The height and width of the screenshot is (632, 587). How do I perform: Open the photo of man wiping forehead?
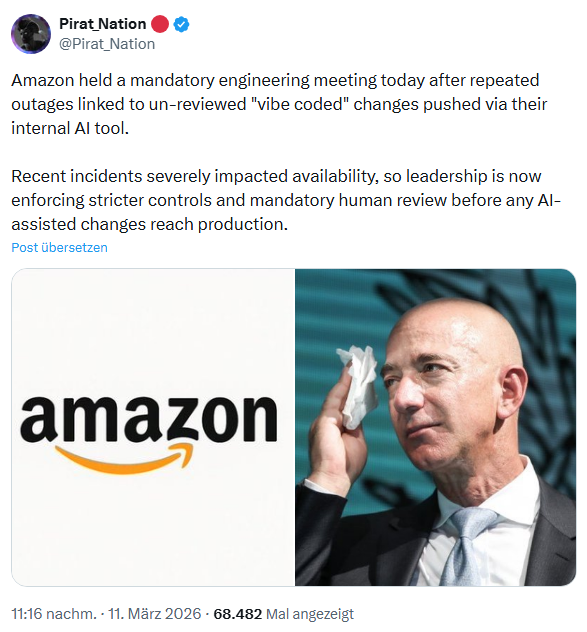pos(435,427)
